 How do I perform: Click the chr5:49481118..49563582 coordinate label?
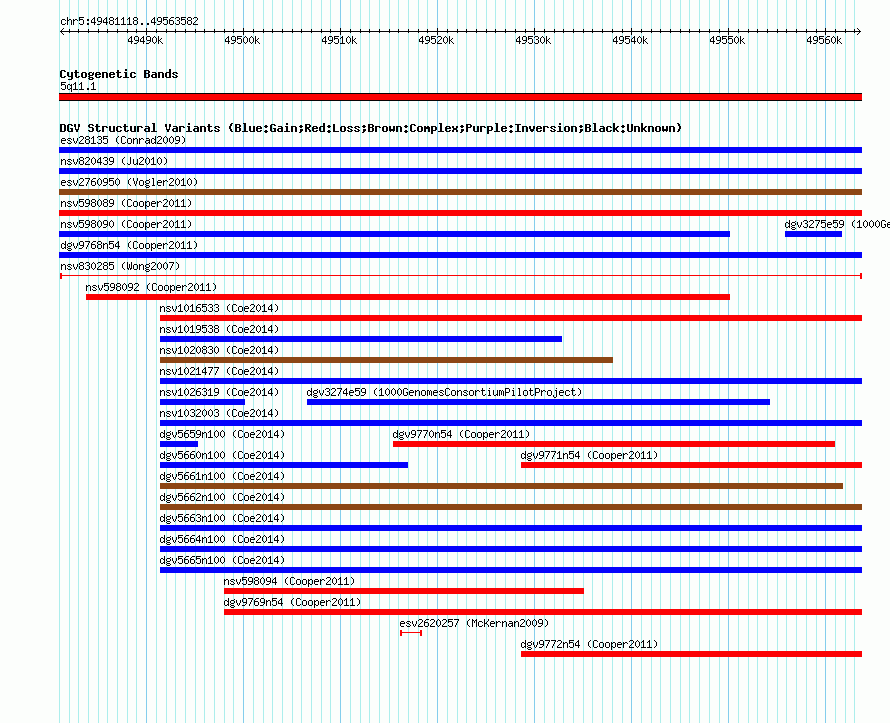pos(129,21)
